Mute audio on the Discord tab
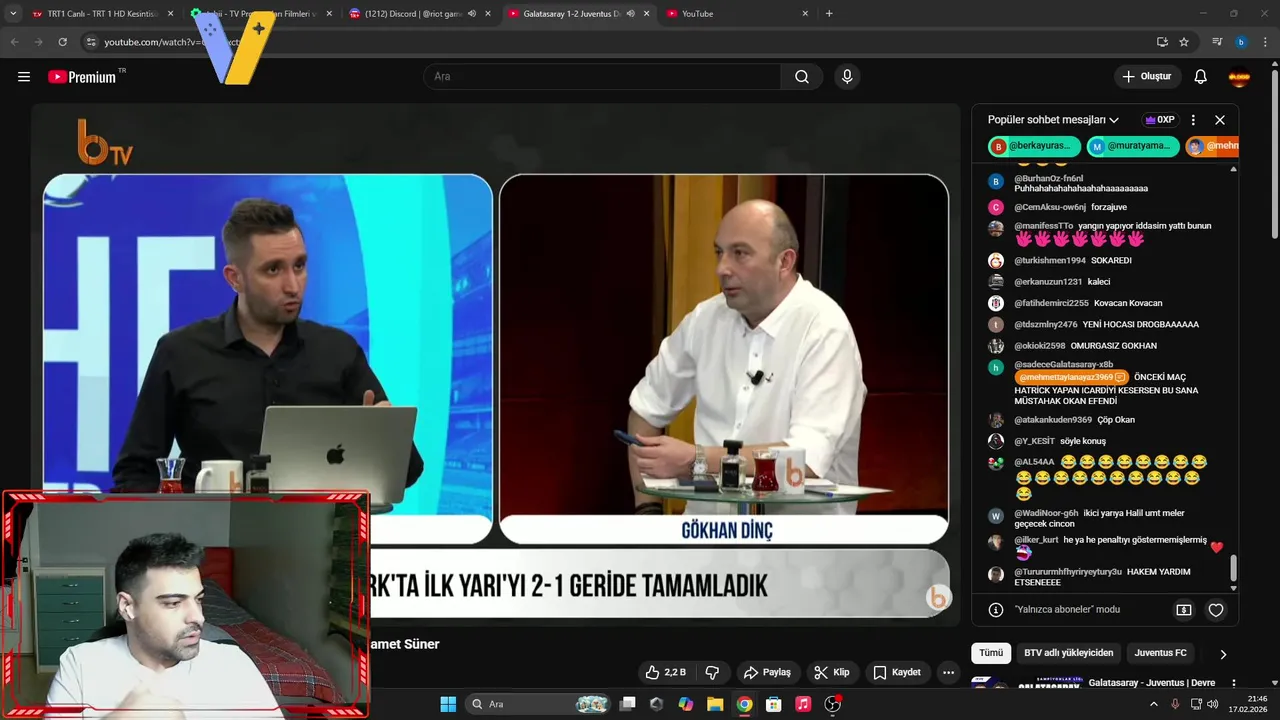This screenshot has width=1280, height=720. pyautogui.click(x=472, y=14)
